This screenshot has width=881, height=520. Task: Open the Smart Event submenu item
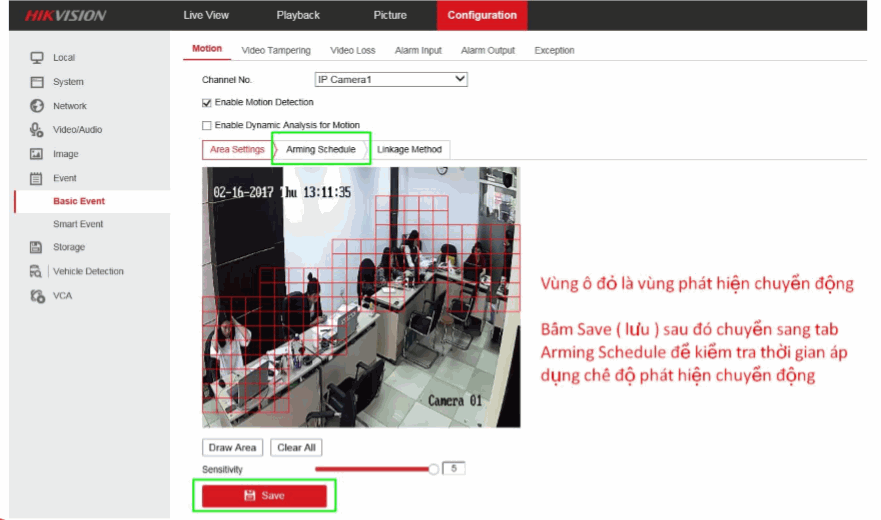coord(78,224)
